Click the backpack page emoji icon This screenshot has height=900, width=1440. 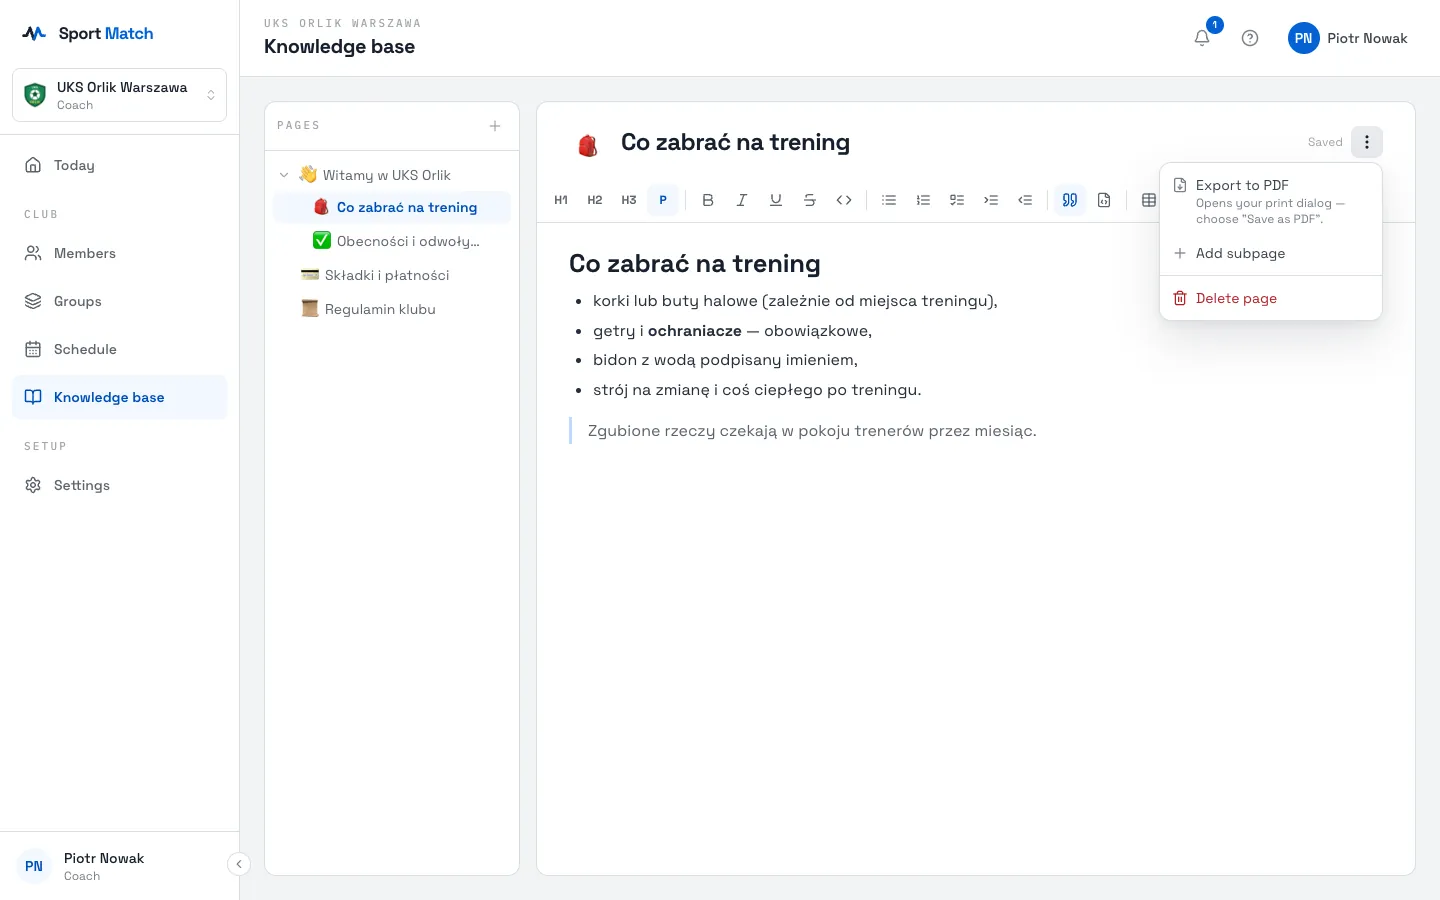(588, 145)
